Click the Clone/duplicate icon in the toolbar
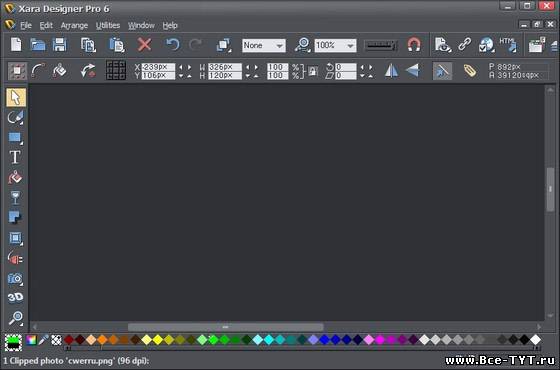The height and width of the screenshot is (370, 560). (224, 45)
